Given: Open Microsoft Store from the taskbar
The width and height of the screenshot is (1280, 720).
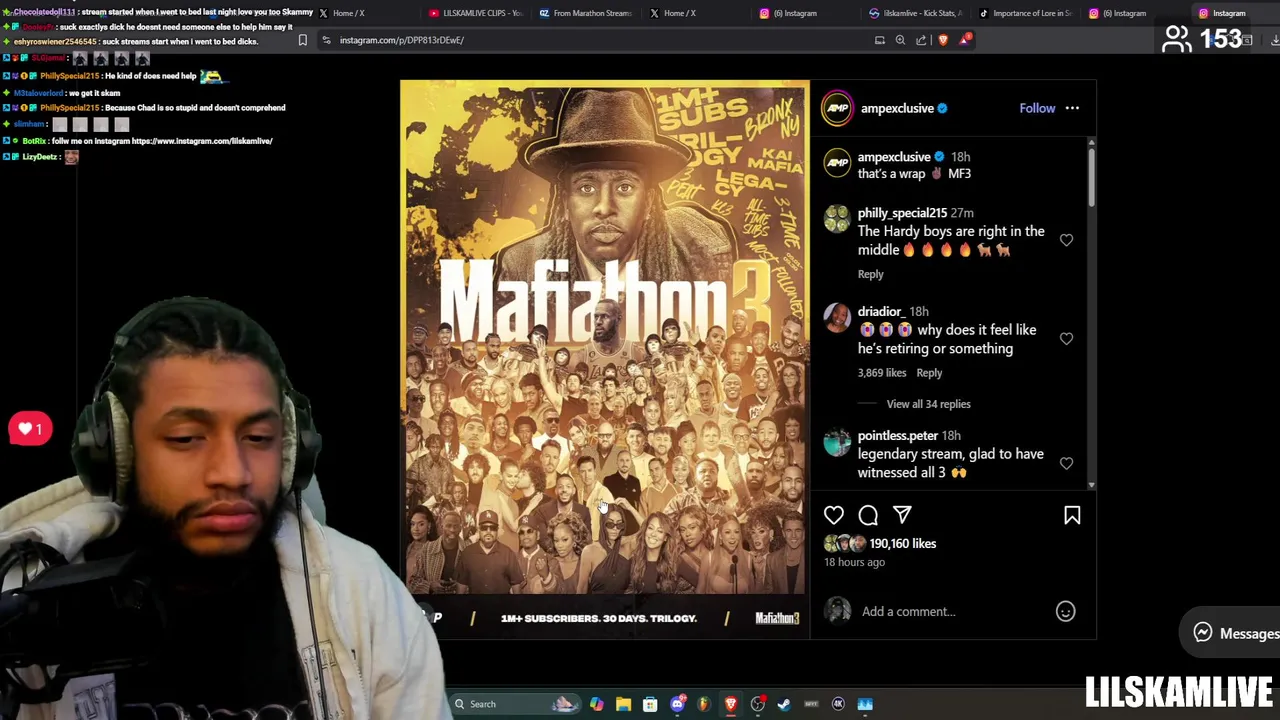Looking at the screenshot, I should [650, 704].
